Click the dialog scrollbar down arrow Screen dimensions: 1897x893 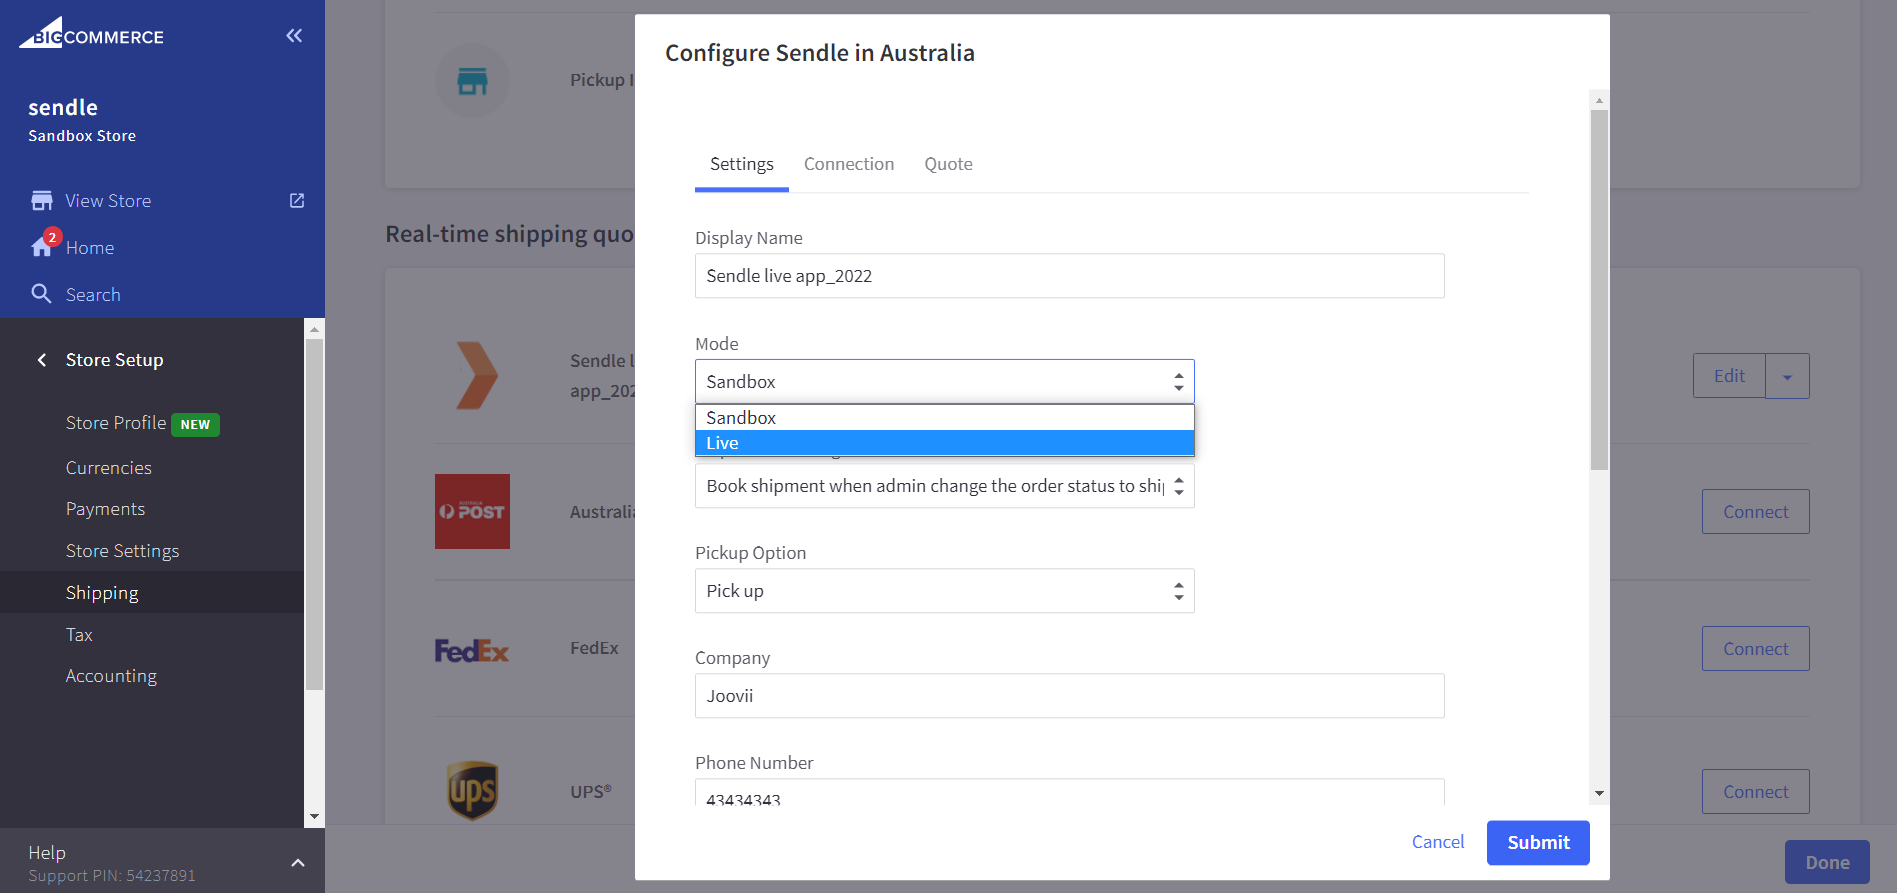coord(1599,793)
